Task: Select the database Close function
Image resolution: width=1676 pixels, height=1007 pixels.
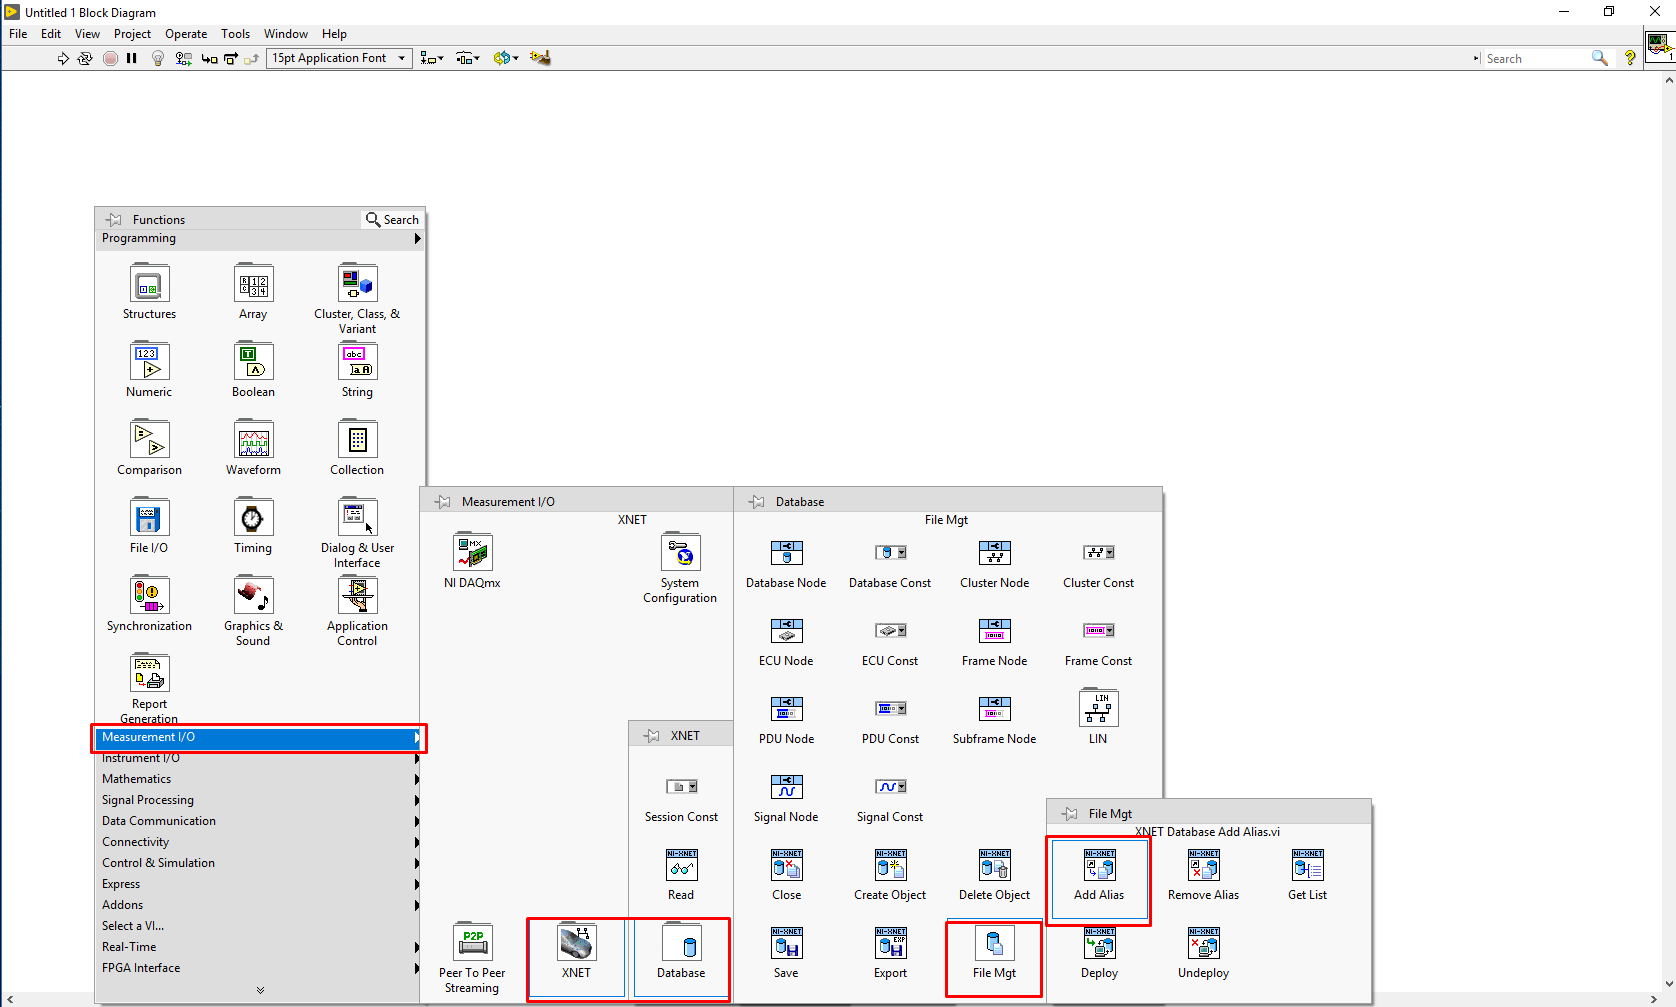Action: [x=786, y=865]
